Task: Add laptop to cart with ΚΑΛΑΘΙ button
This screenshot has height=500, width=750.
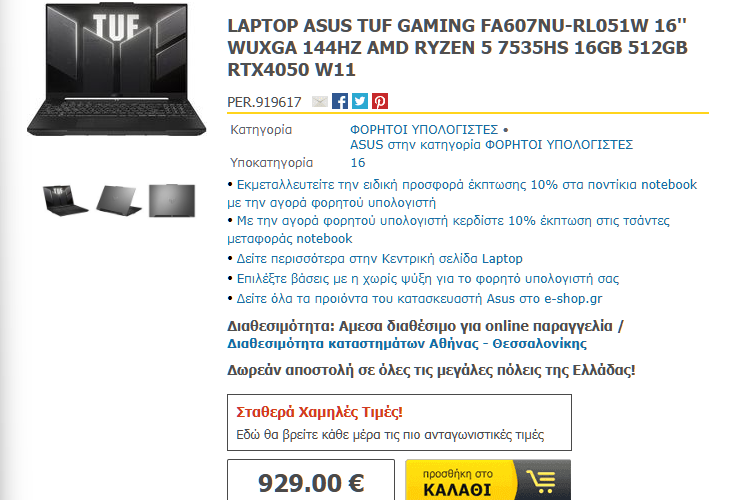Action: [x=488, y=480]
